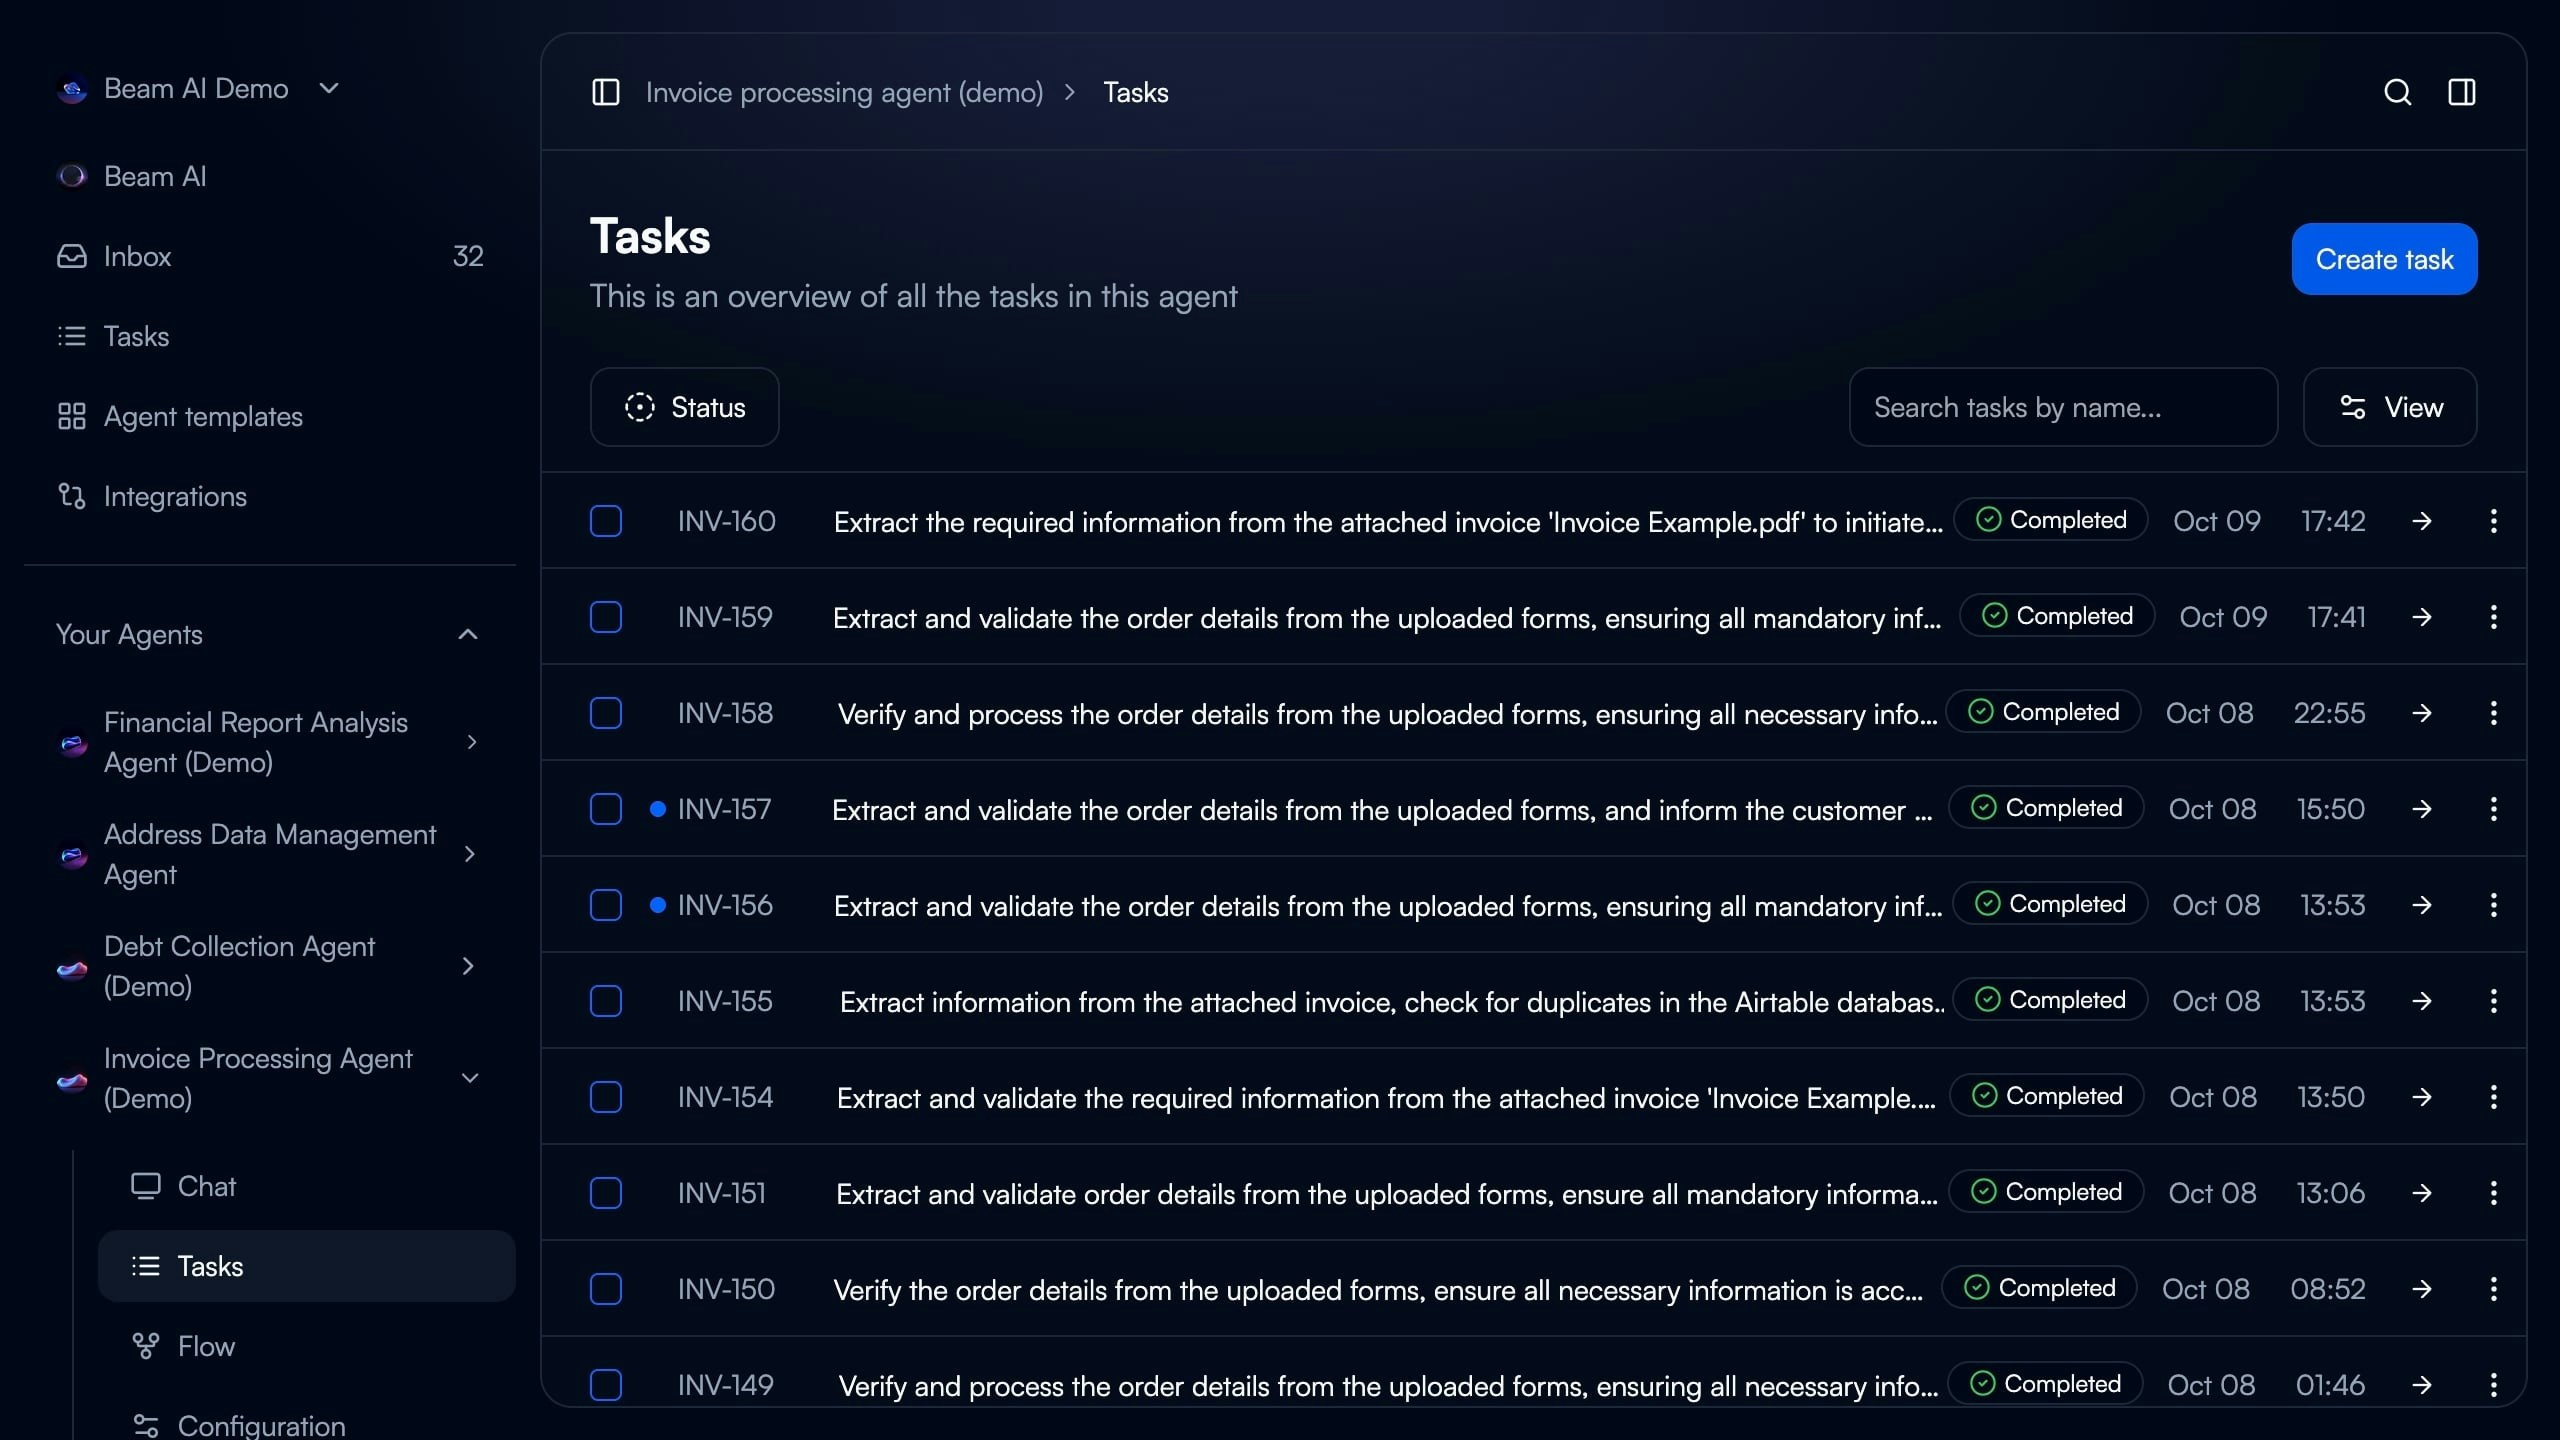The image size is (2560, 1440).
Task: Open the Status filter dropdown
Action: pos(684,407)
